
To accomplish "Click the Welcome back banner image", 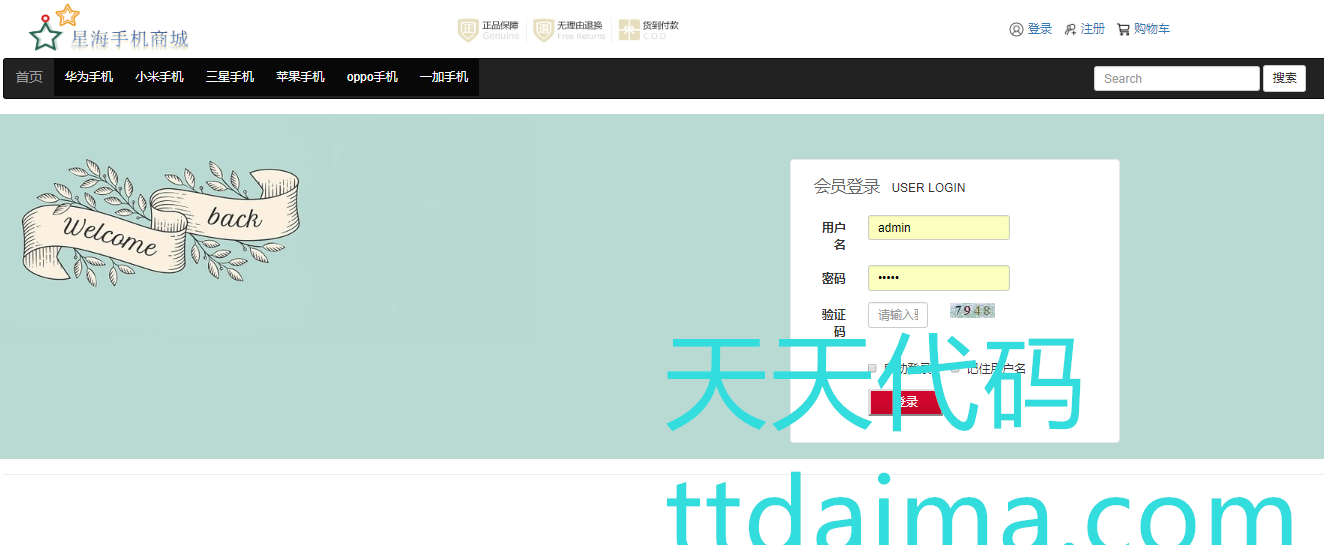I will tap(160, 222).
